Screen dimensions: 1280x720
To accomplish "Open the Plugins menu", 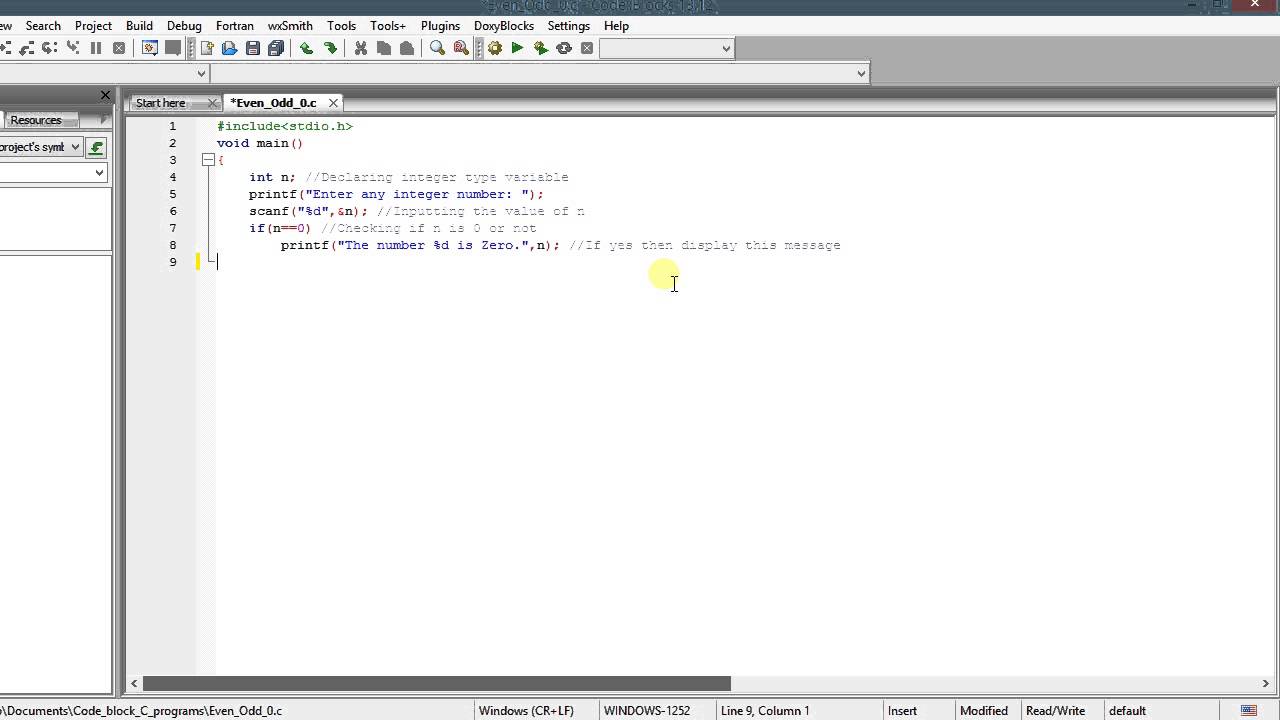I will (x=440, y=25).
